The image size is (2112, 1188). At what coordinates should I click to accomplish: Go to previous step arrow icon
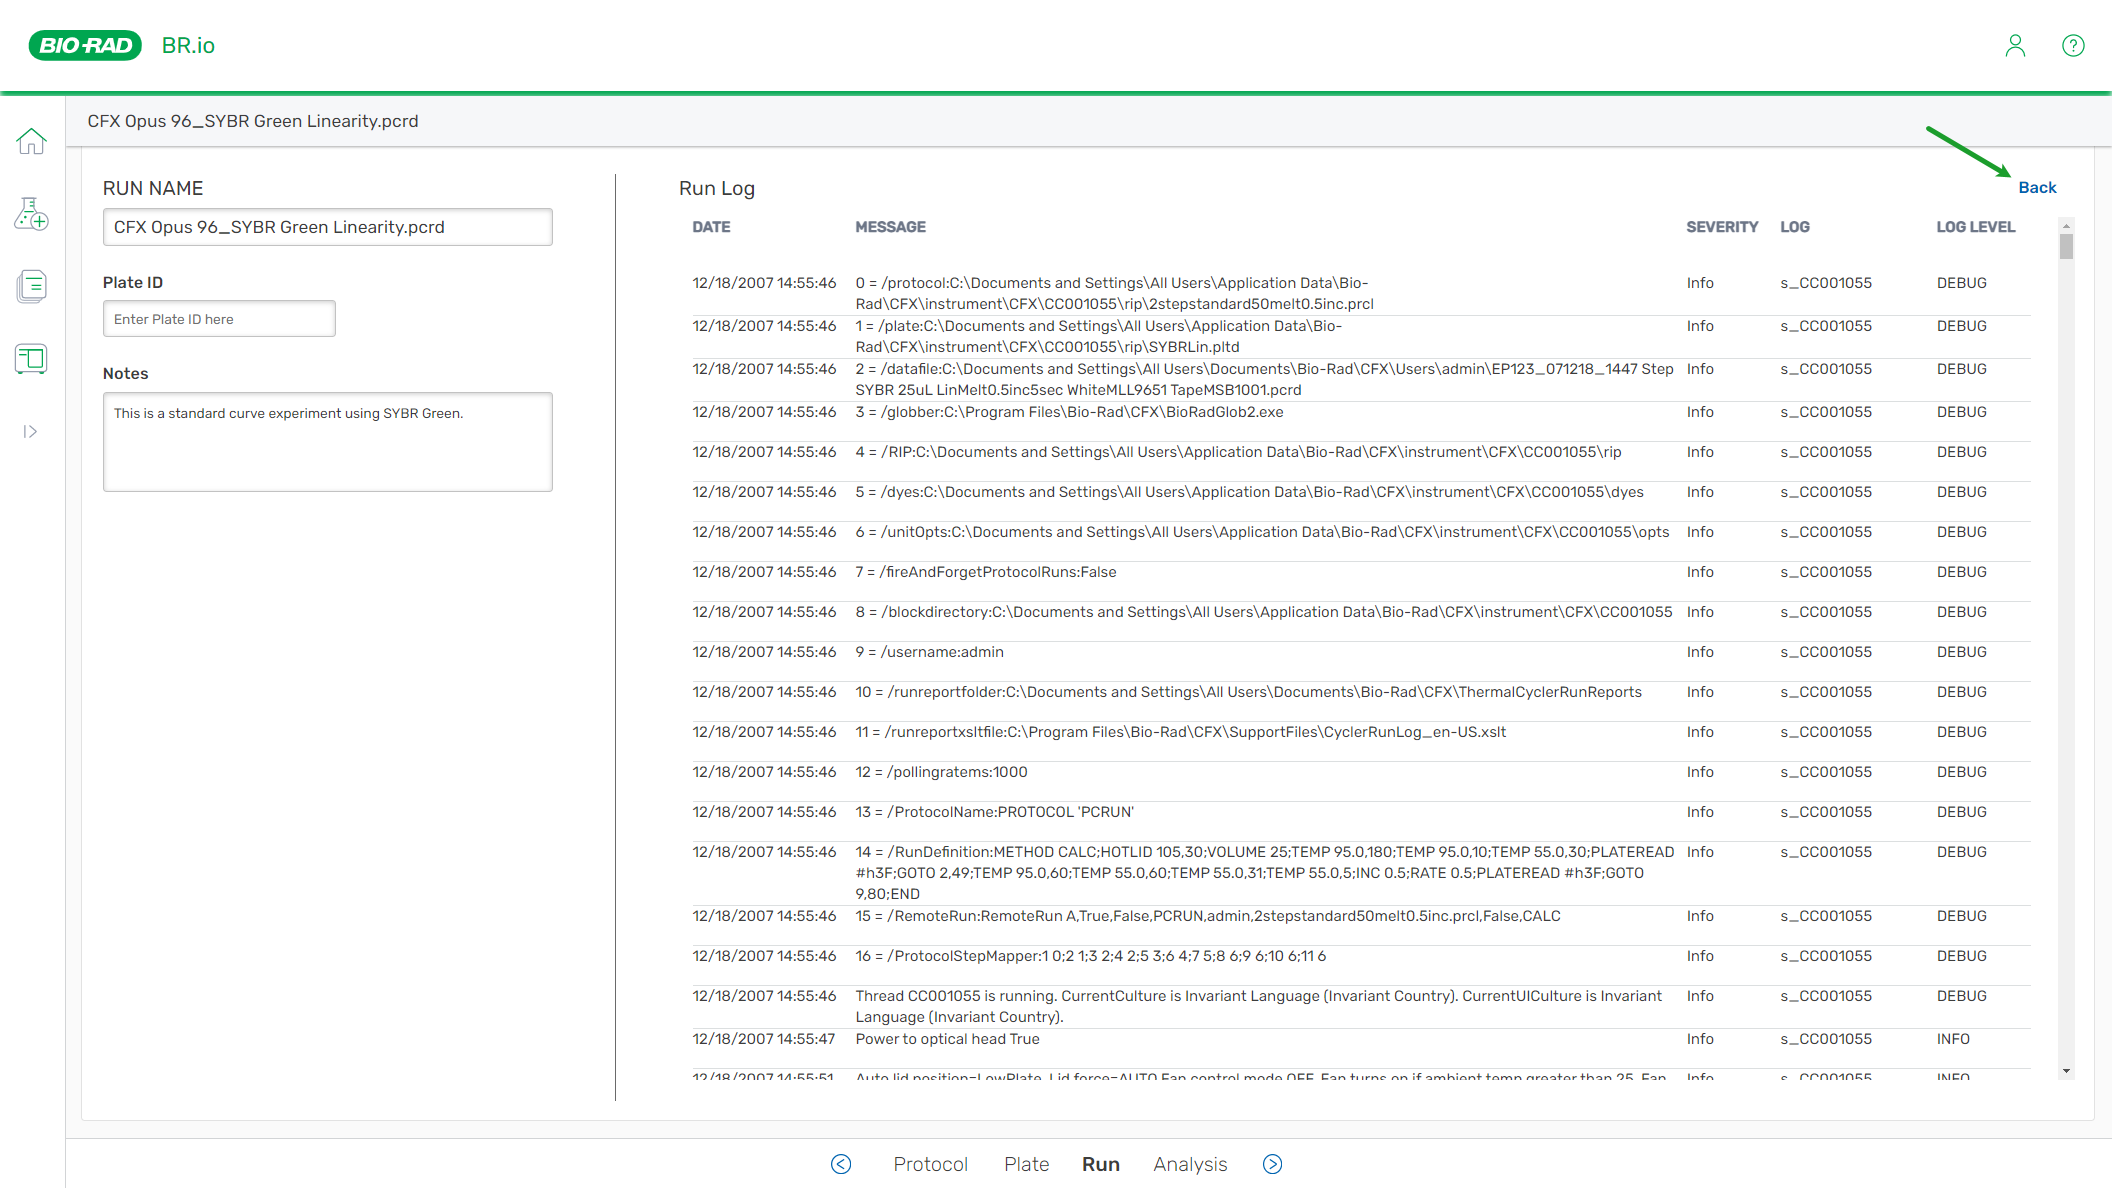(x=841, y=1164)
